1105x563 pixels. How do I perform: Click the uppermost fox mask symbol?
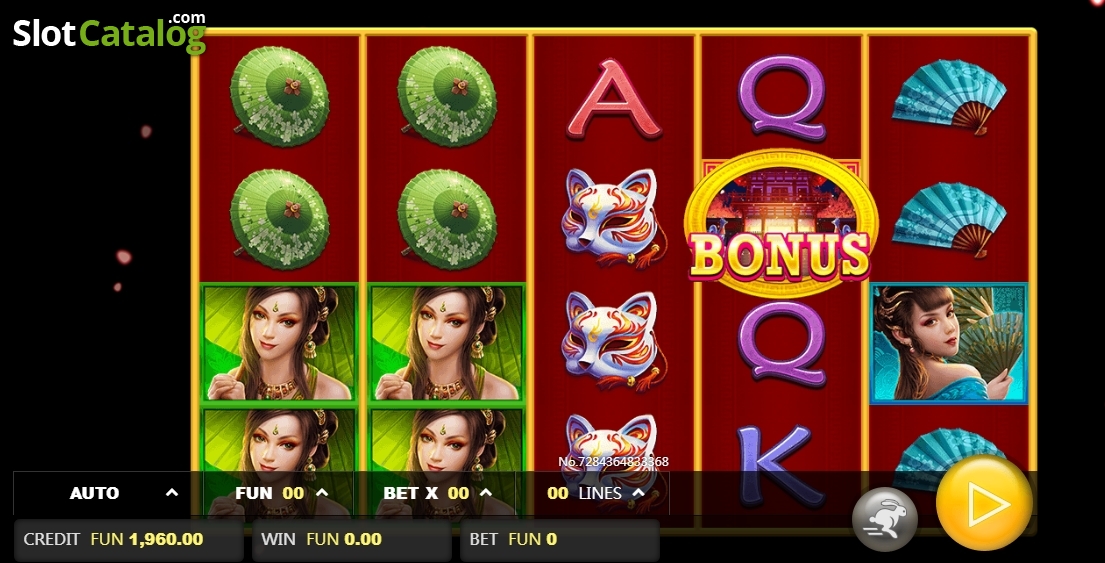[614, 218]
